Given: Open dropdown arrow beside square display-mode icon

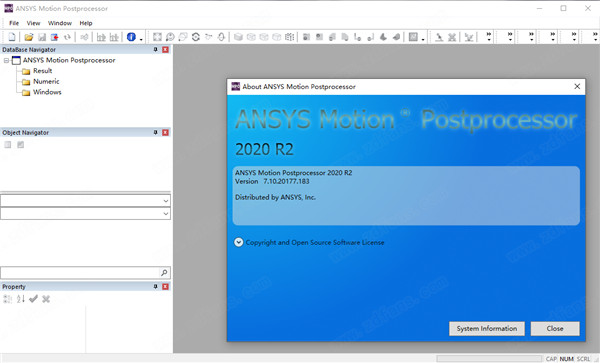Looking at the screenshot, I should pyautogui.click(x=423, y=39).
